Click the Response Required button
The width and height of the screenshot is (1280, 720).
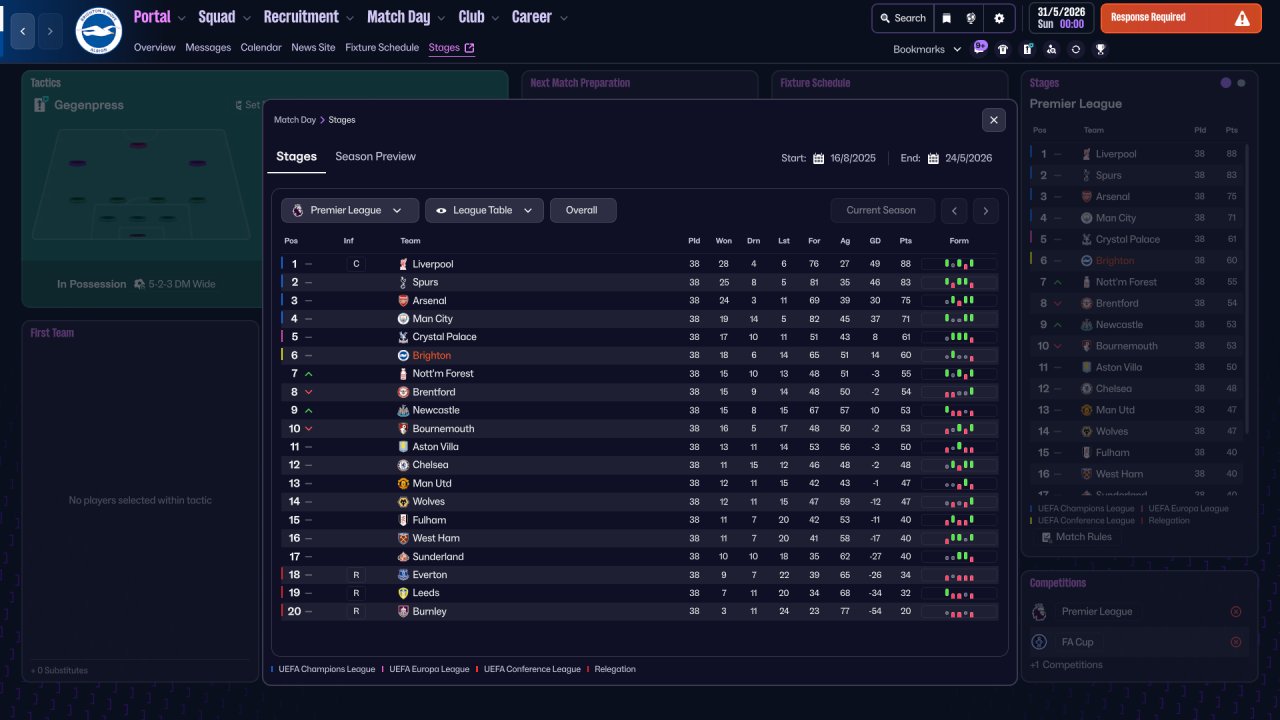[x=1181, y=18]
